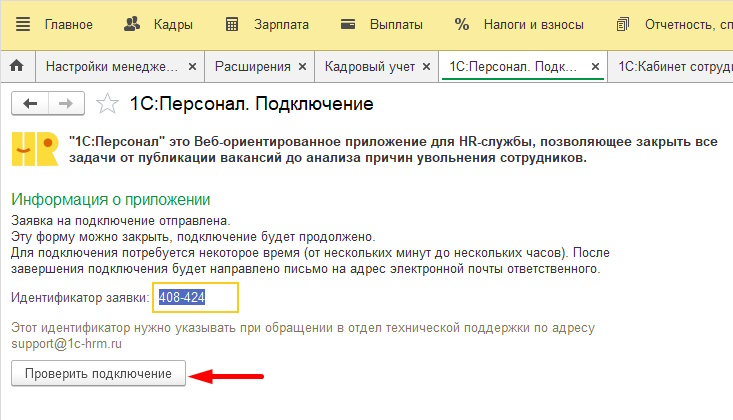Click the Информация о приложении heading
Screen dimensions: 733x420
tap(111, 199)
